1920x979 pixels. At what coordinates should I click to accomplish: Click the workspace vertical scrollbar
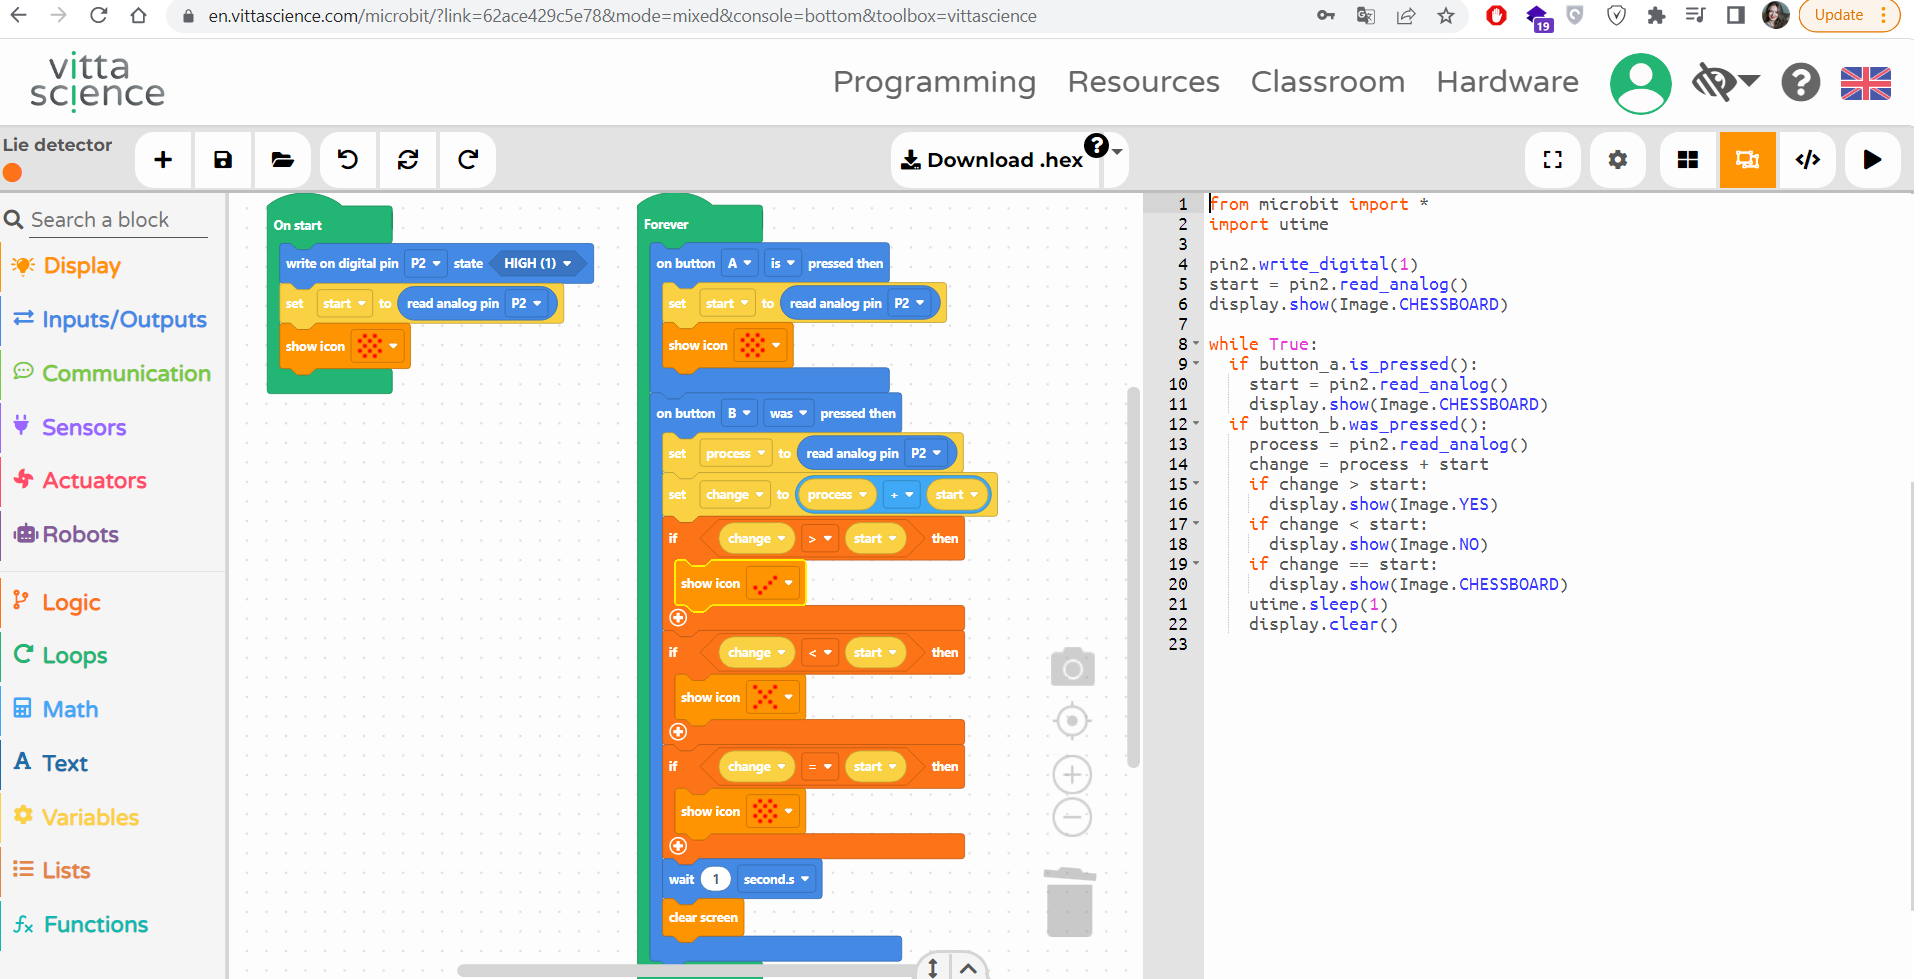click(1133, 577)
